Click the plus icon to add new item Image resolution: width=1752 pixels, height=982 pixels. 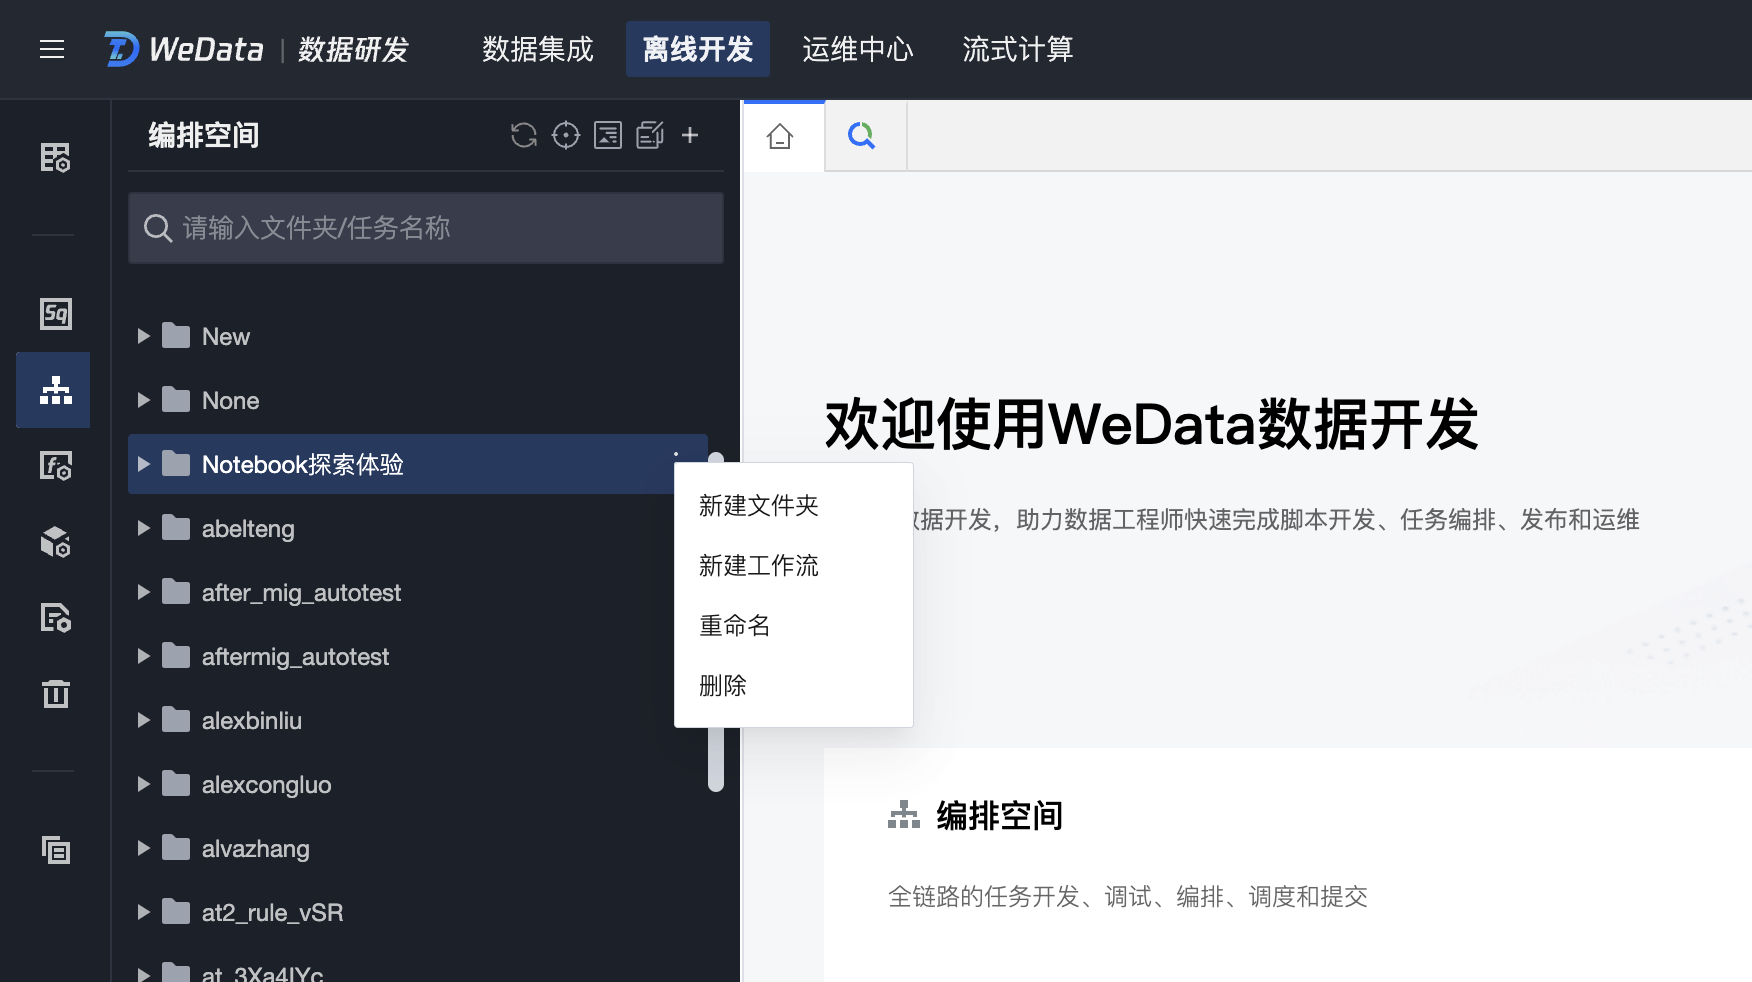(x=690, y=135)
